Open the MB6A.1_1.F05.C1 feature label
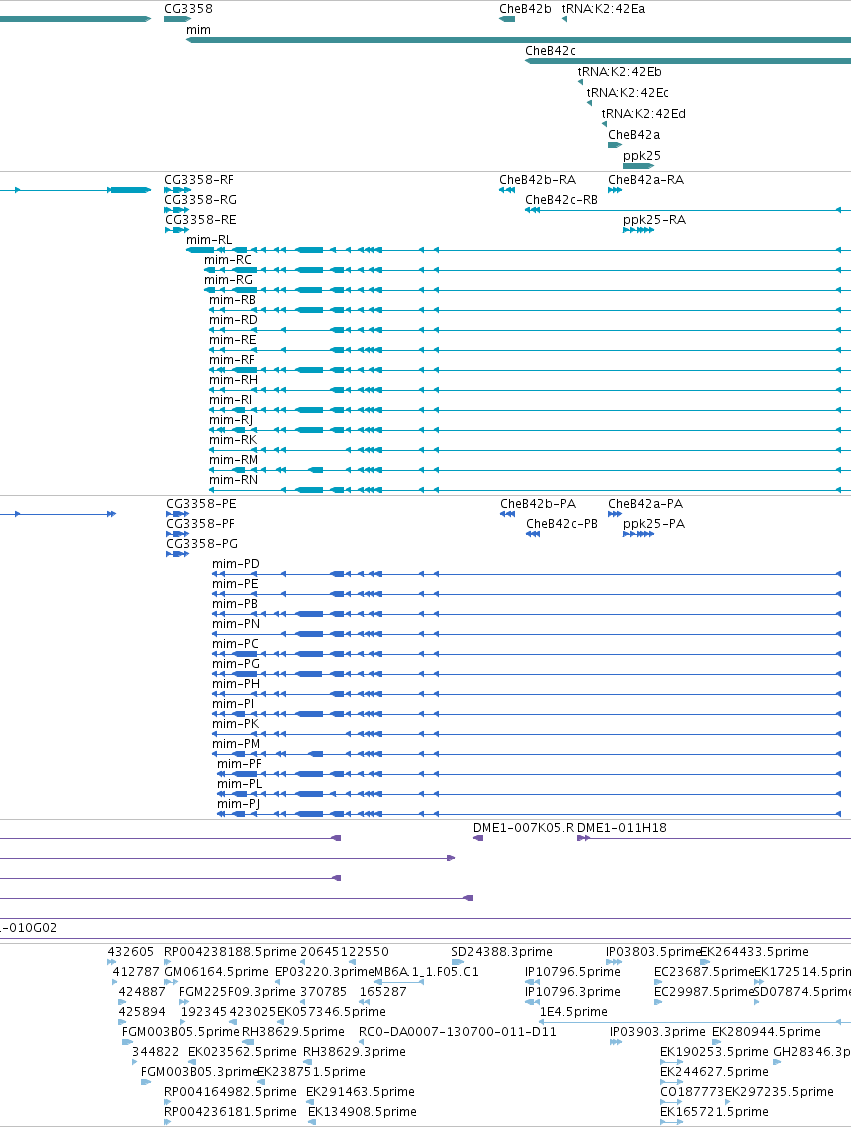This screenshot has width=851, height=1127. coord(426,972)
